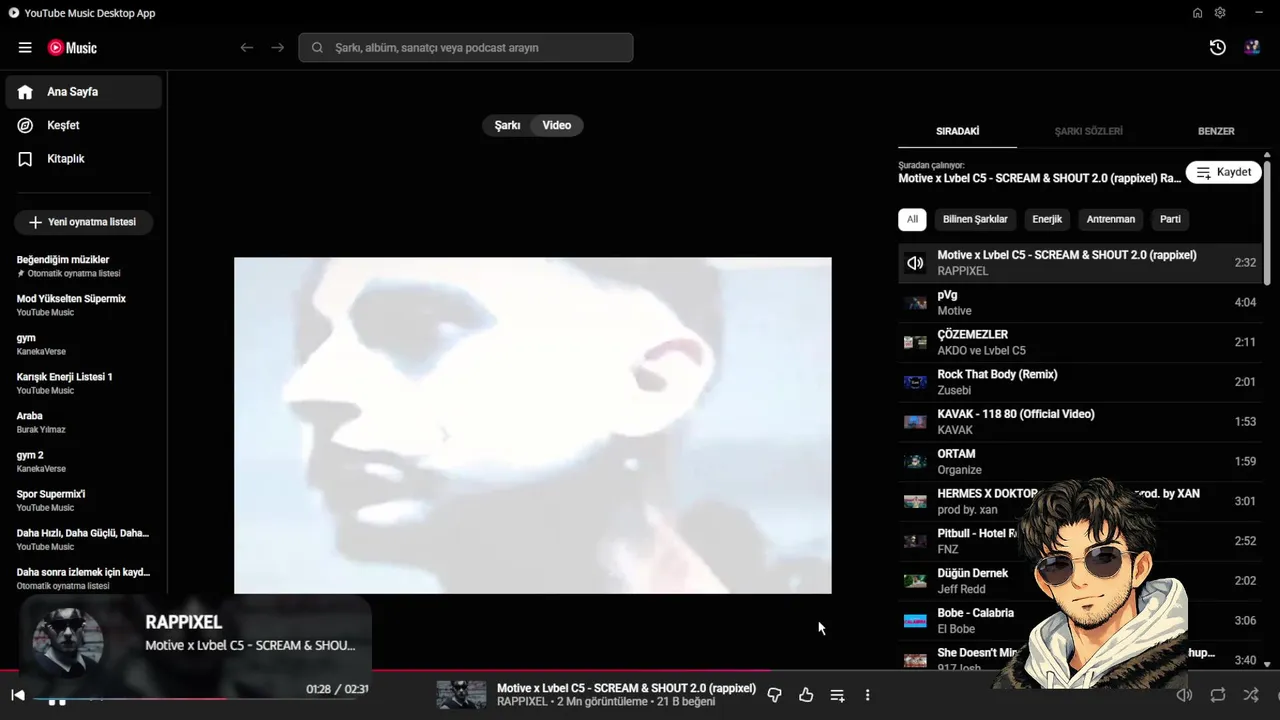Go to Kitaplık page
The height and width of the screenshot is (720, 1280).
point(84,159)
